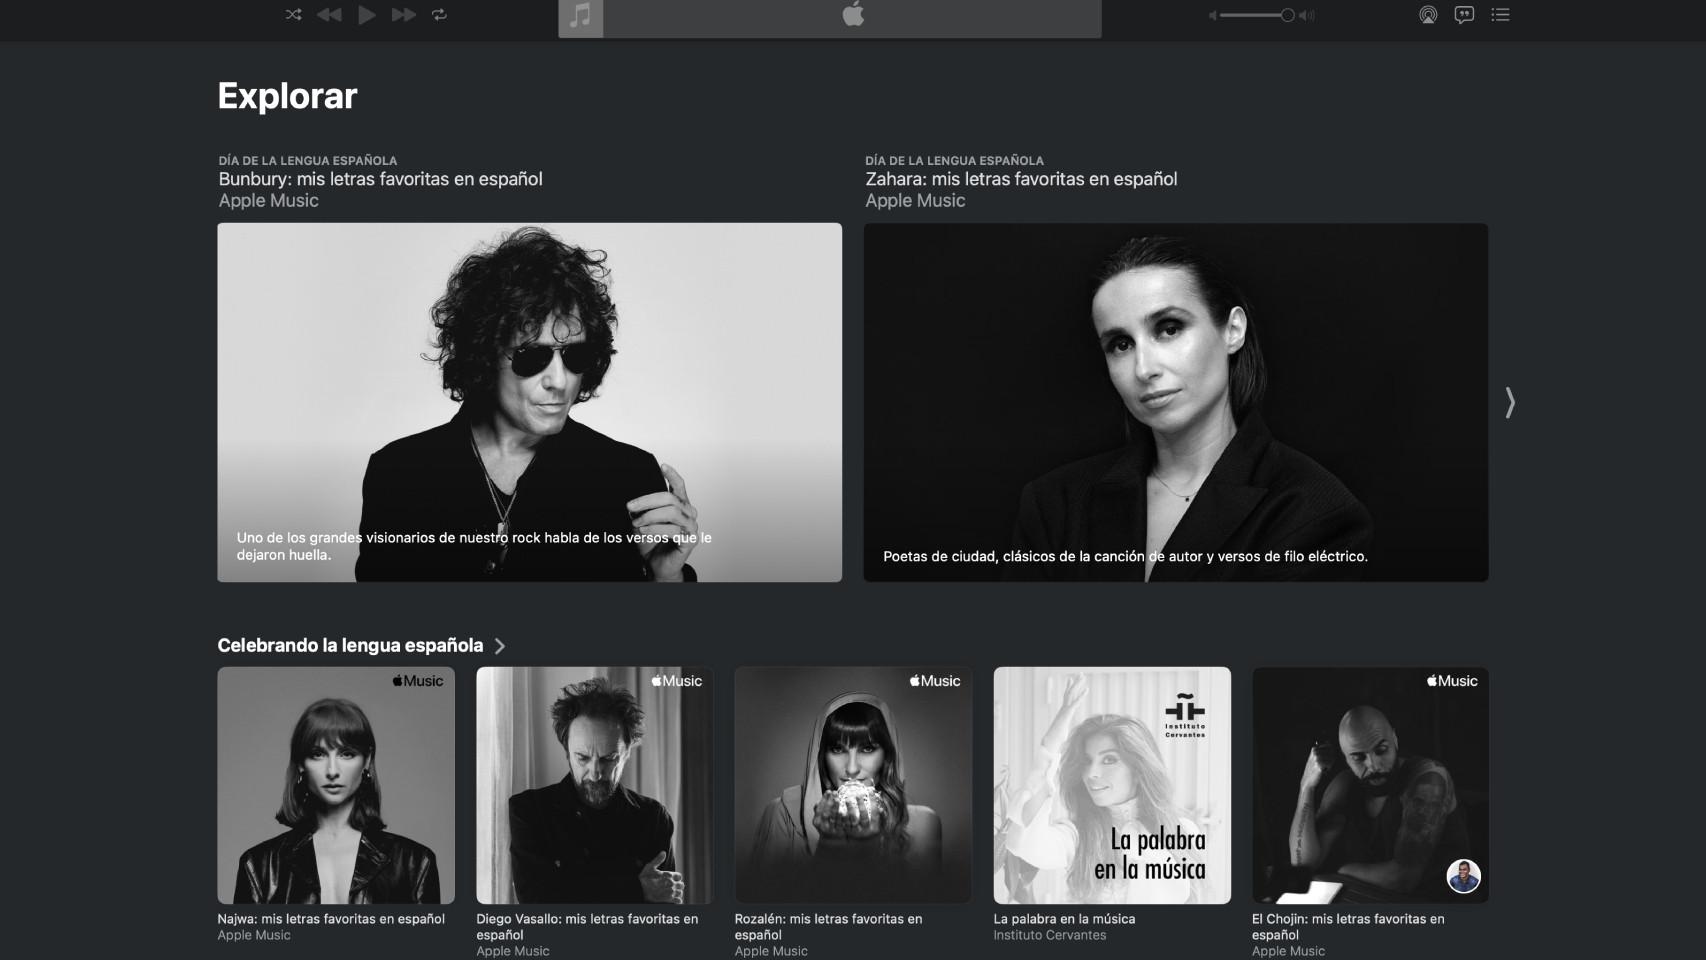Click the music note artwork icon

pyautogui.click(x=580, y=17)
